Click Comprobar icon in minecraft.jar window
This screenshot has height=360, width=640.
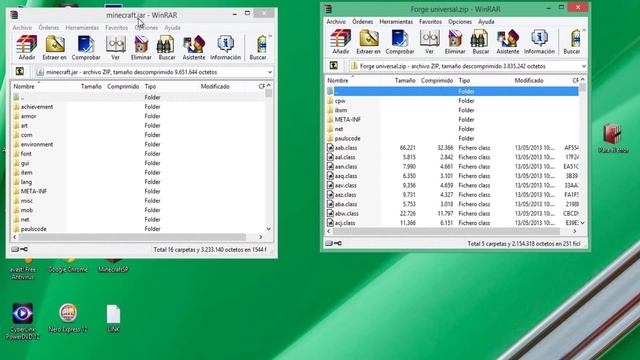[x=86, y=48]
